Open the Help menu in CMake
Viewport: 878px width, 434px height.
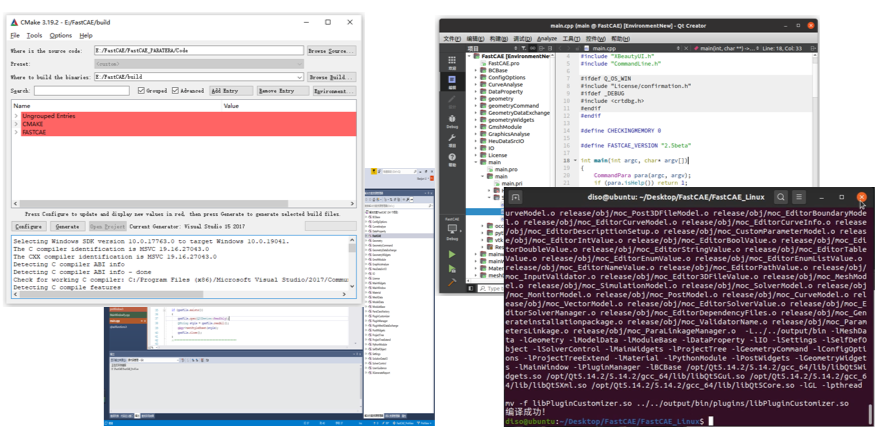[x=86, y=35]
